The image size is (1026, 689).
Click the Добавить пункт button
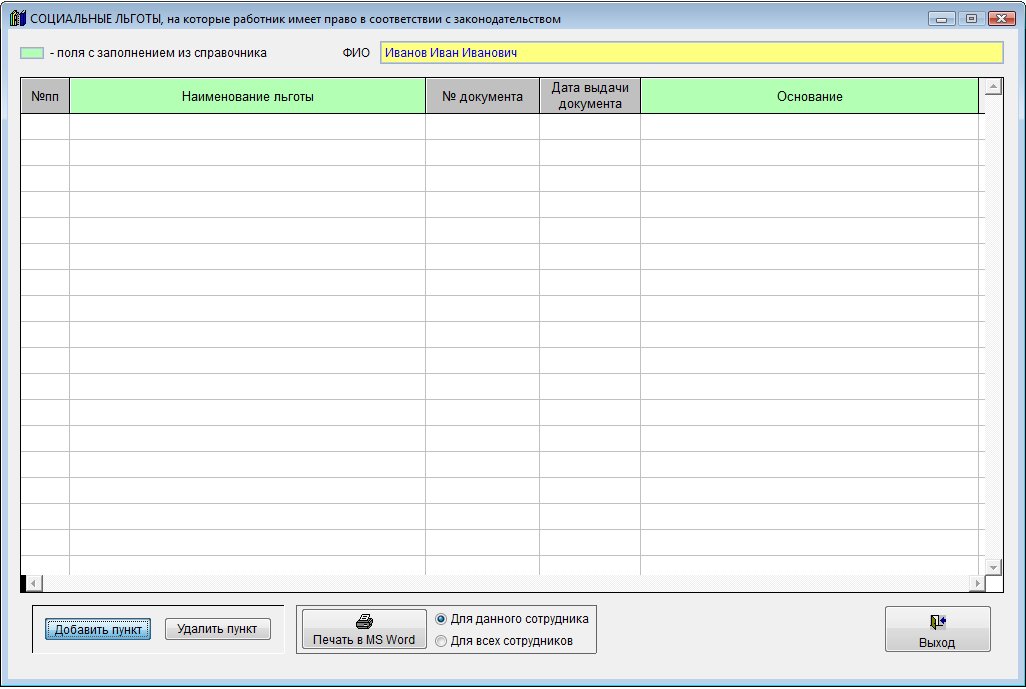point(97,629)
